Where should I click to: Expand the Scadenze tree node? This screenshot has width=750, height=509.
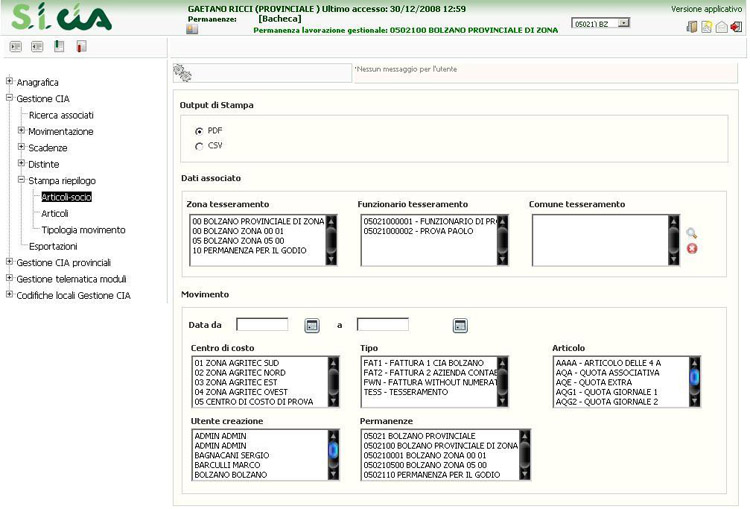pyautogui.click(x=21, y=147)
